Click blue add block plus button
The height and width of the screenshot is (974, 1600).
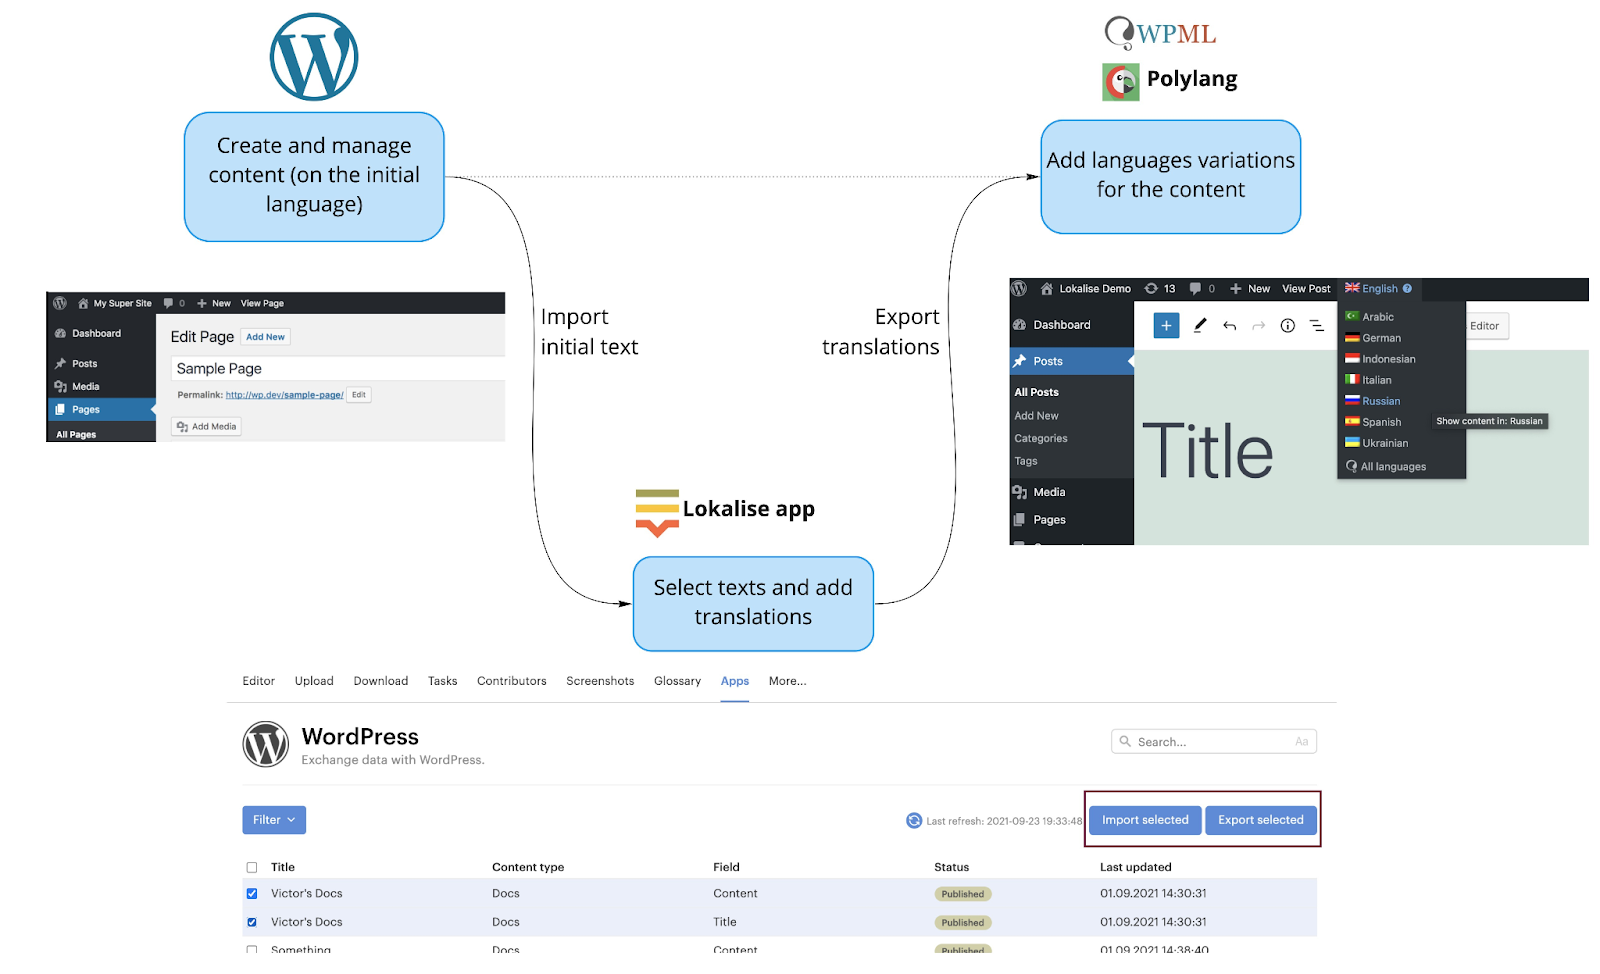1166,326
